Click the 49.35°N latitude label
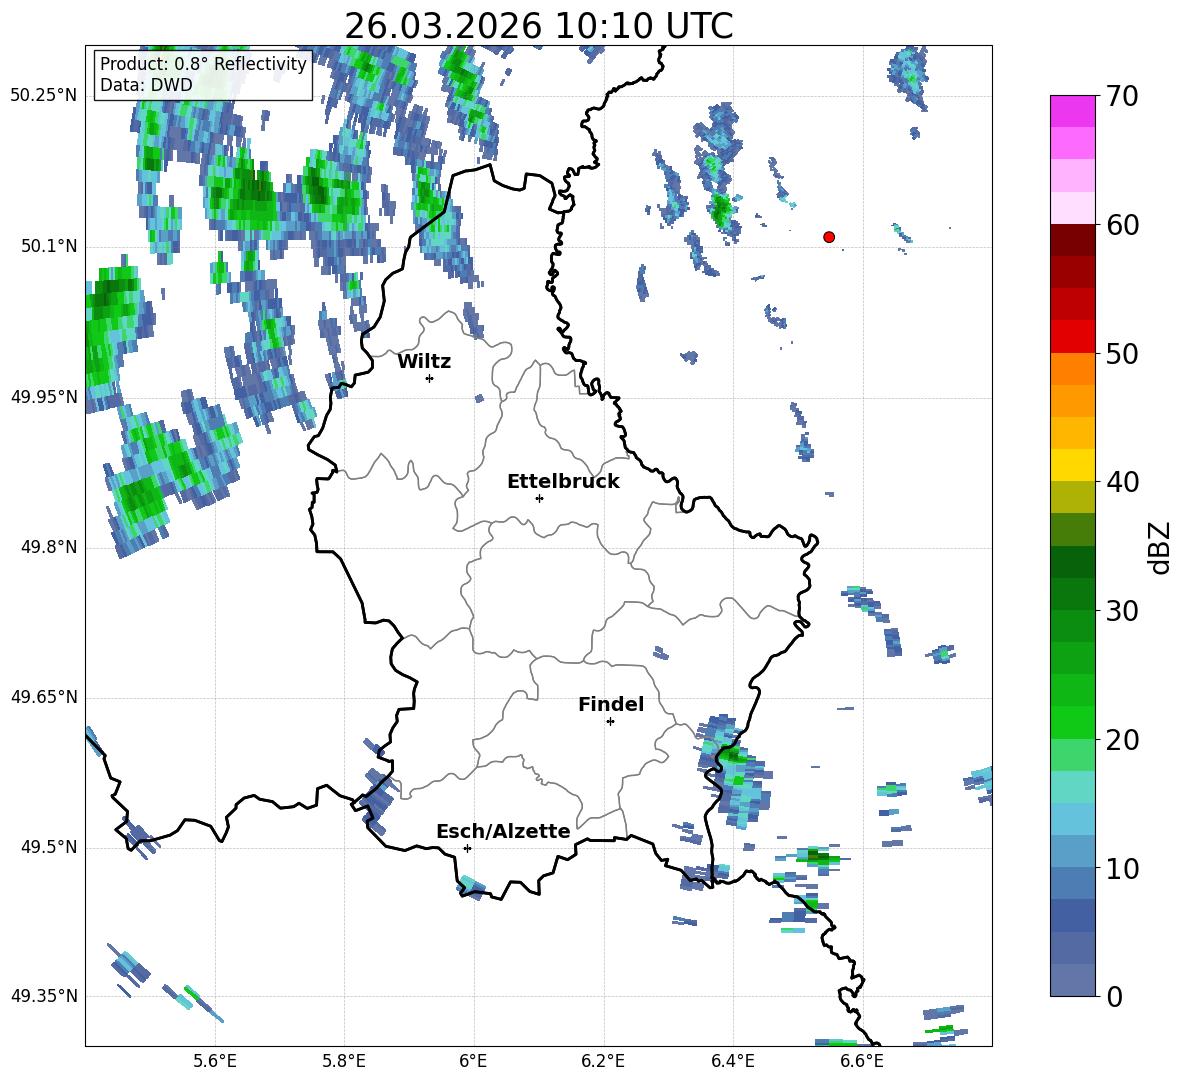This screenshot has width=1184, height=1081. pyautogui.click(x=44, y=996)
